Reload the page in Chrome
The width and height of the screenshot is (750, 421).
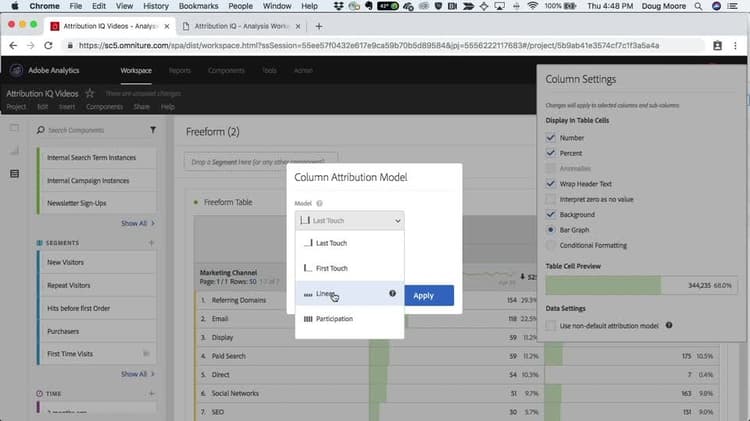pos(48,45)
